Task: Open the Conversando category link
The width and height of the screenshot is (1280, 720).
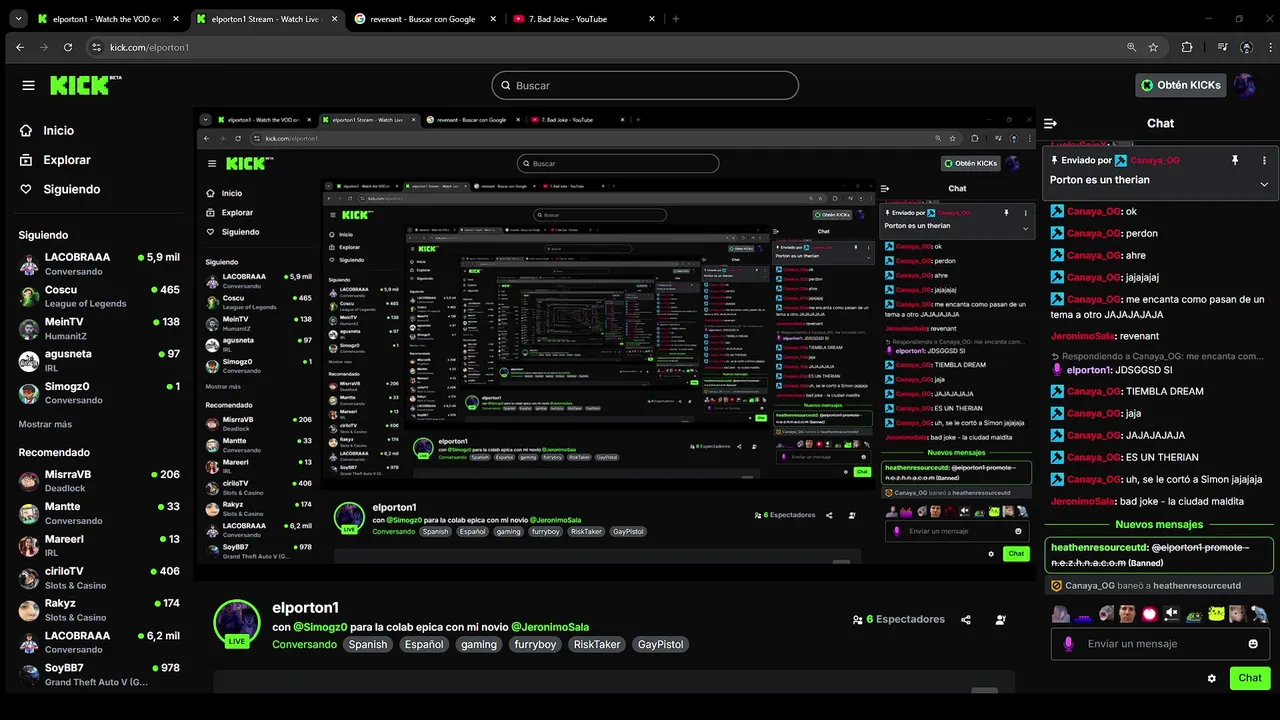Action: point(304,644)
